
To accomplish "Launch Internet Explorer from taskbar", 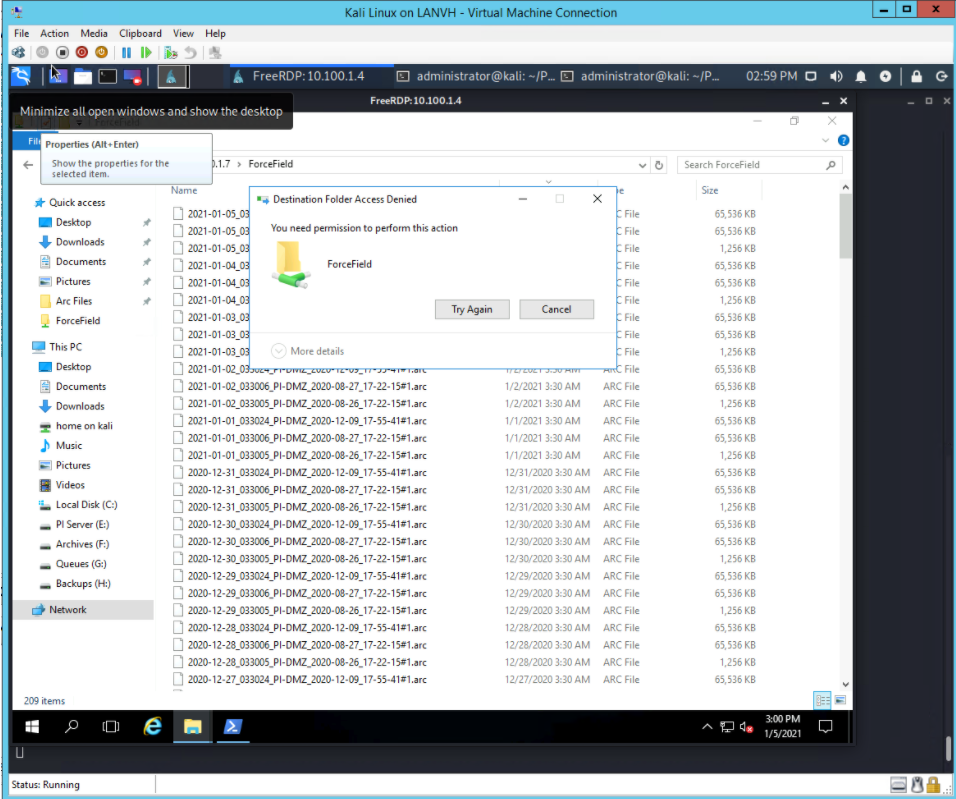I will click(x=152, y=726).
